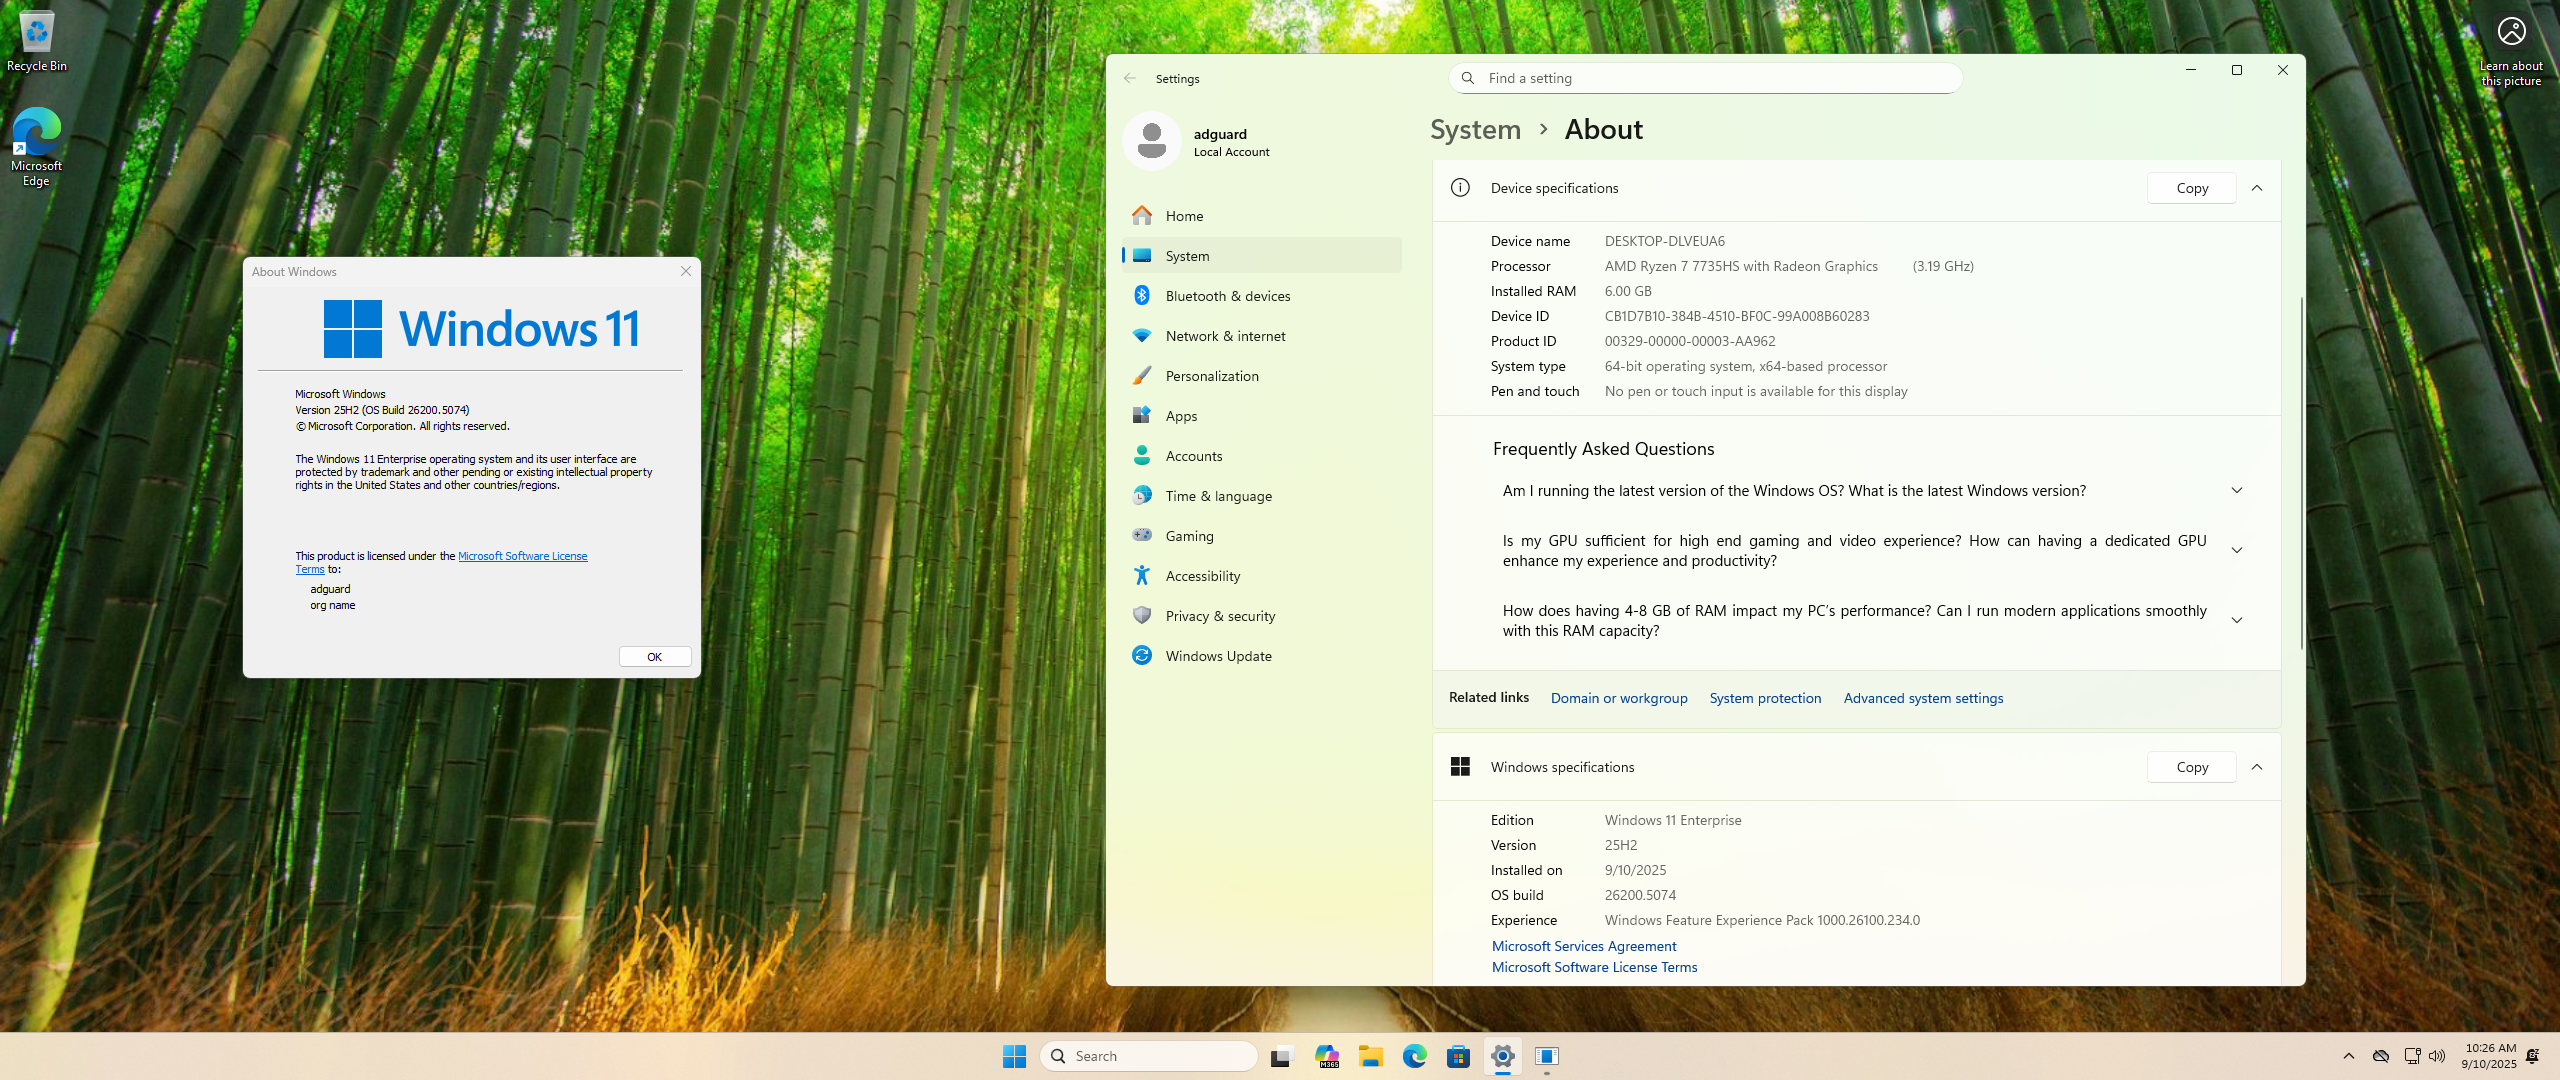
Task: Select the Installed RAM value 6.00 GB
Action: [1628, 291]
